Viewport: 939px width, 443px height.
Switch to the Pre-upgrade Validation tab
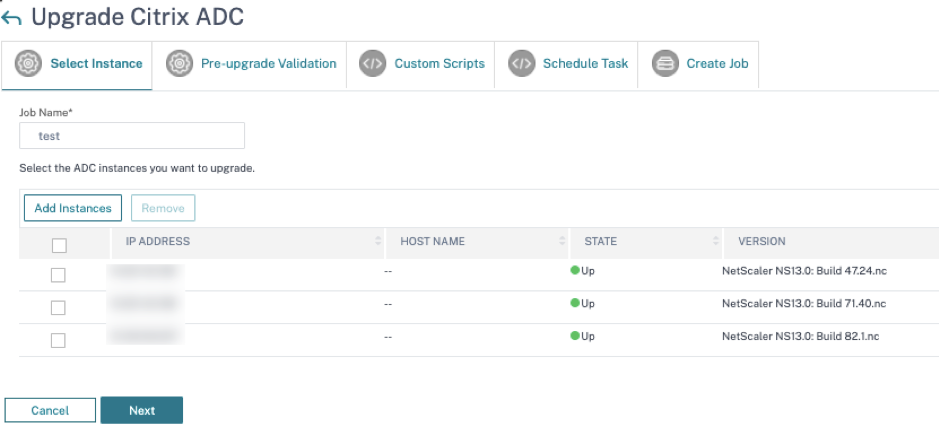pos(249,65)
